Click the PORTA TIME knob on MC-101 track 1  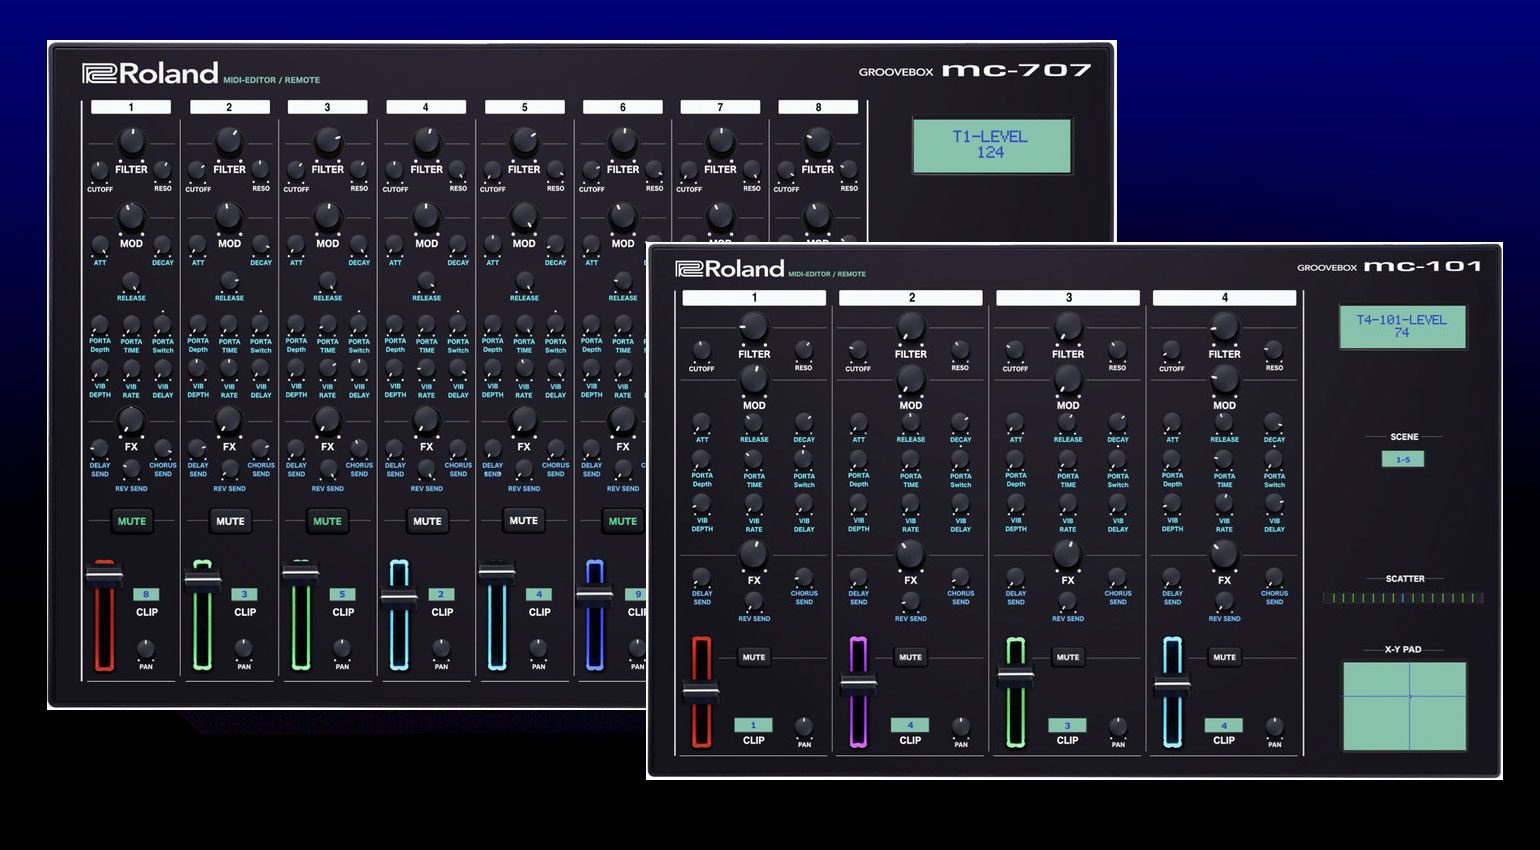pos(754,460)
